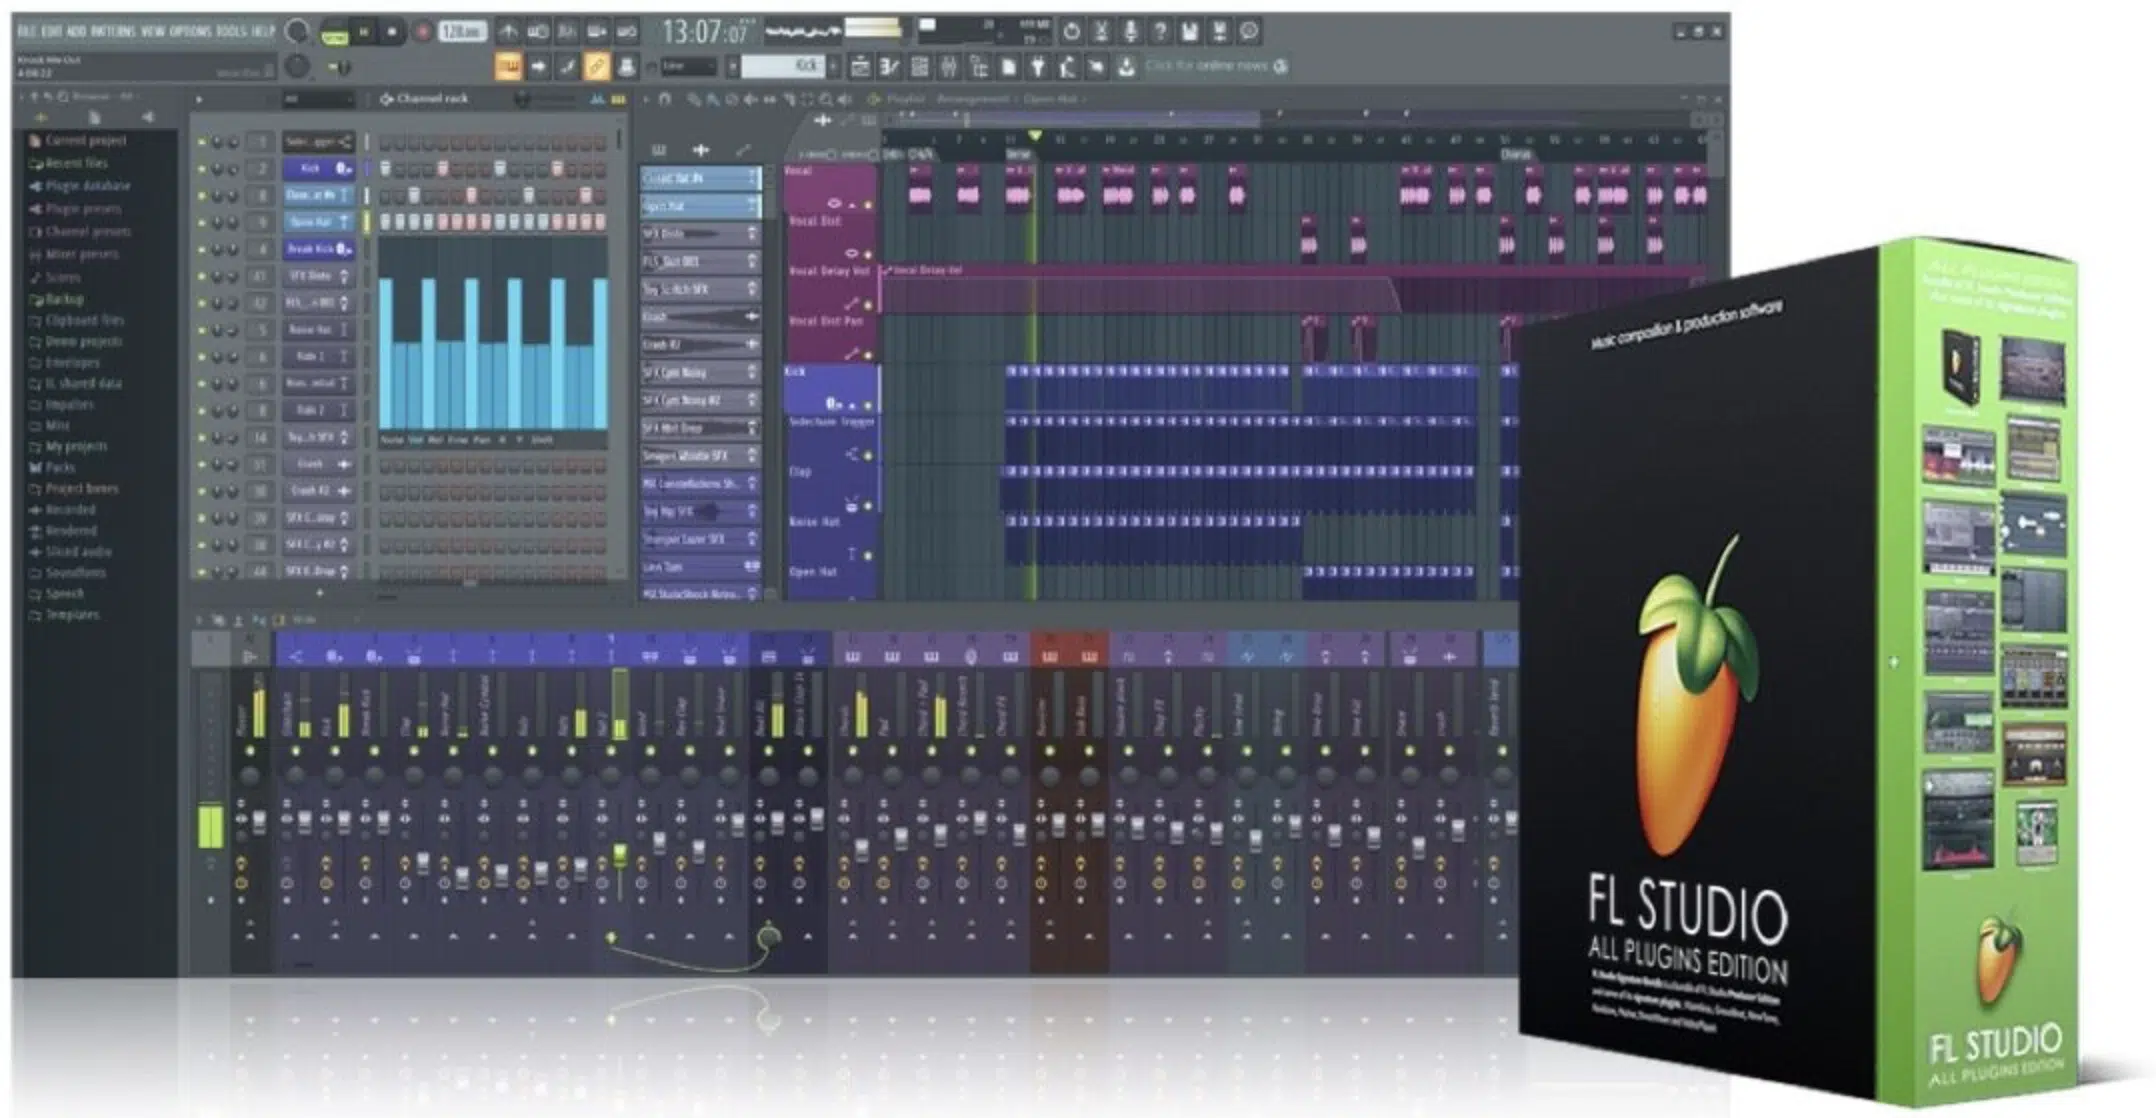Screen dimensions: 2156x1118
Task: Click the play button in transport
Action: coord(364,33)
